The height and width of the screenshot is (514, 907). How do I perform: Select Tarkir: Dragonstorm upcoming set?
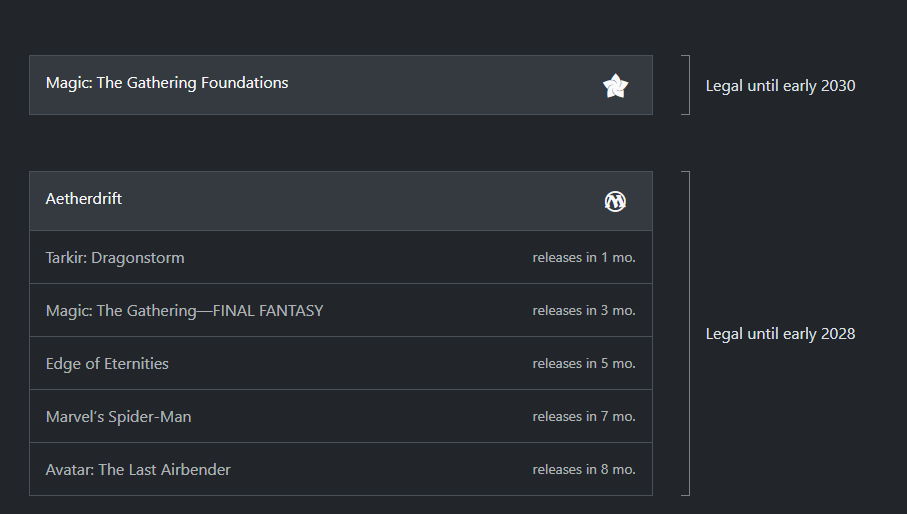tap(341, 257)
